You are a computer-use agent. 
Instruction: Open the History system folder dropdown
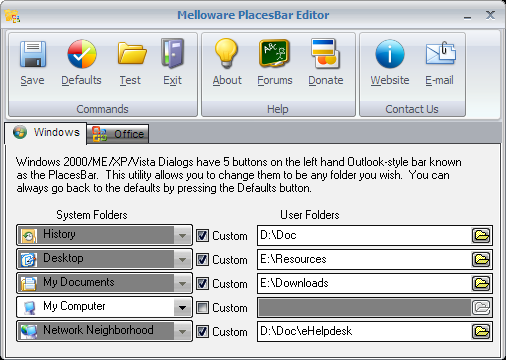point(182,235)
